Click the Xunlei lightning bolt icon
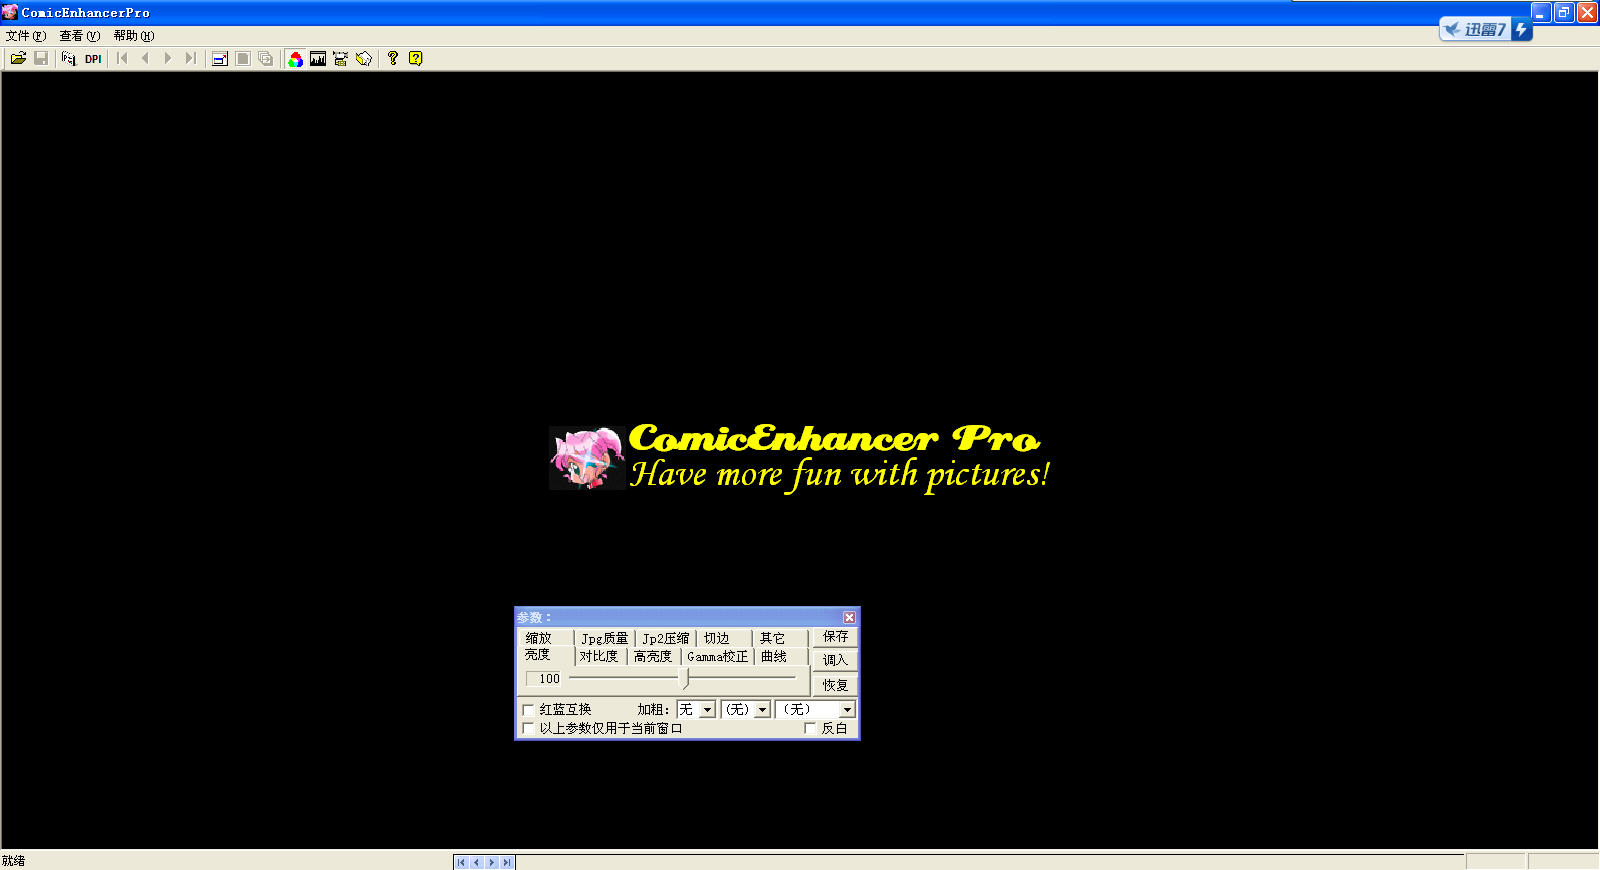1600x870 pixels. (x=1521, y=30)
